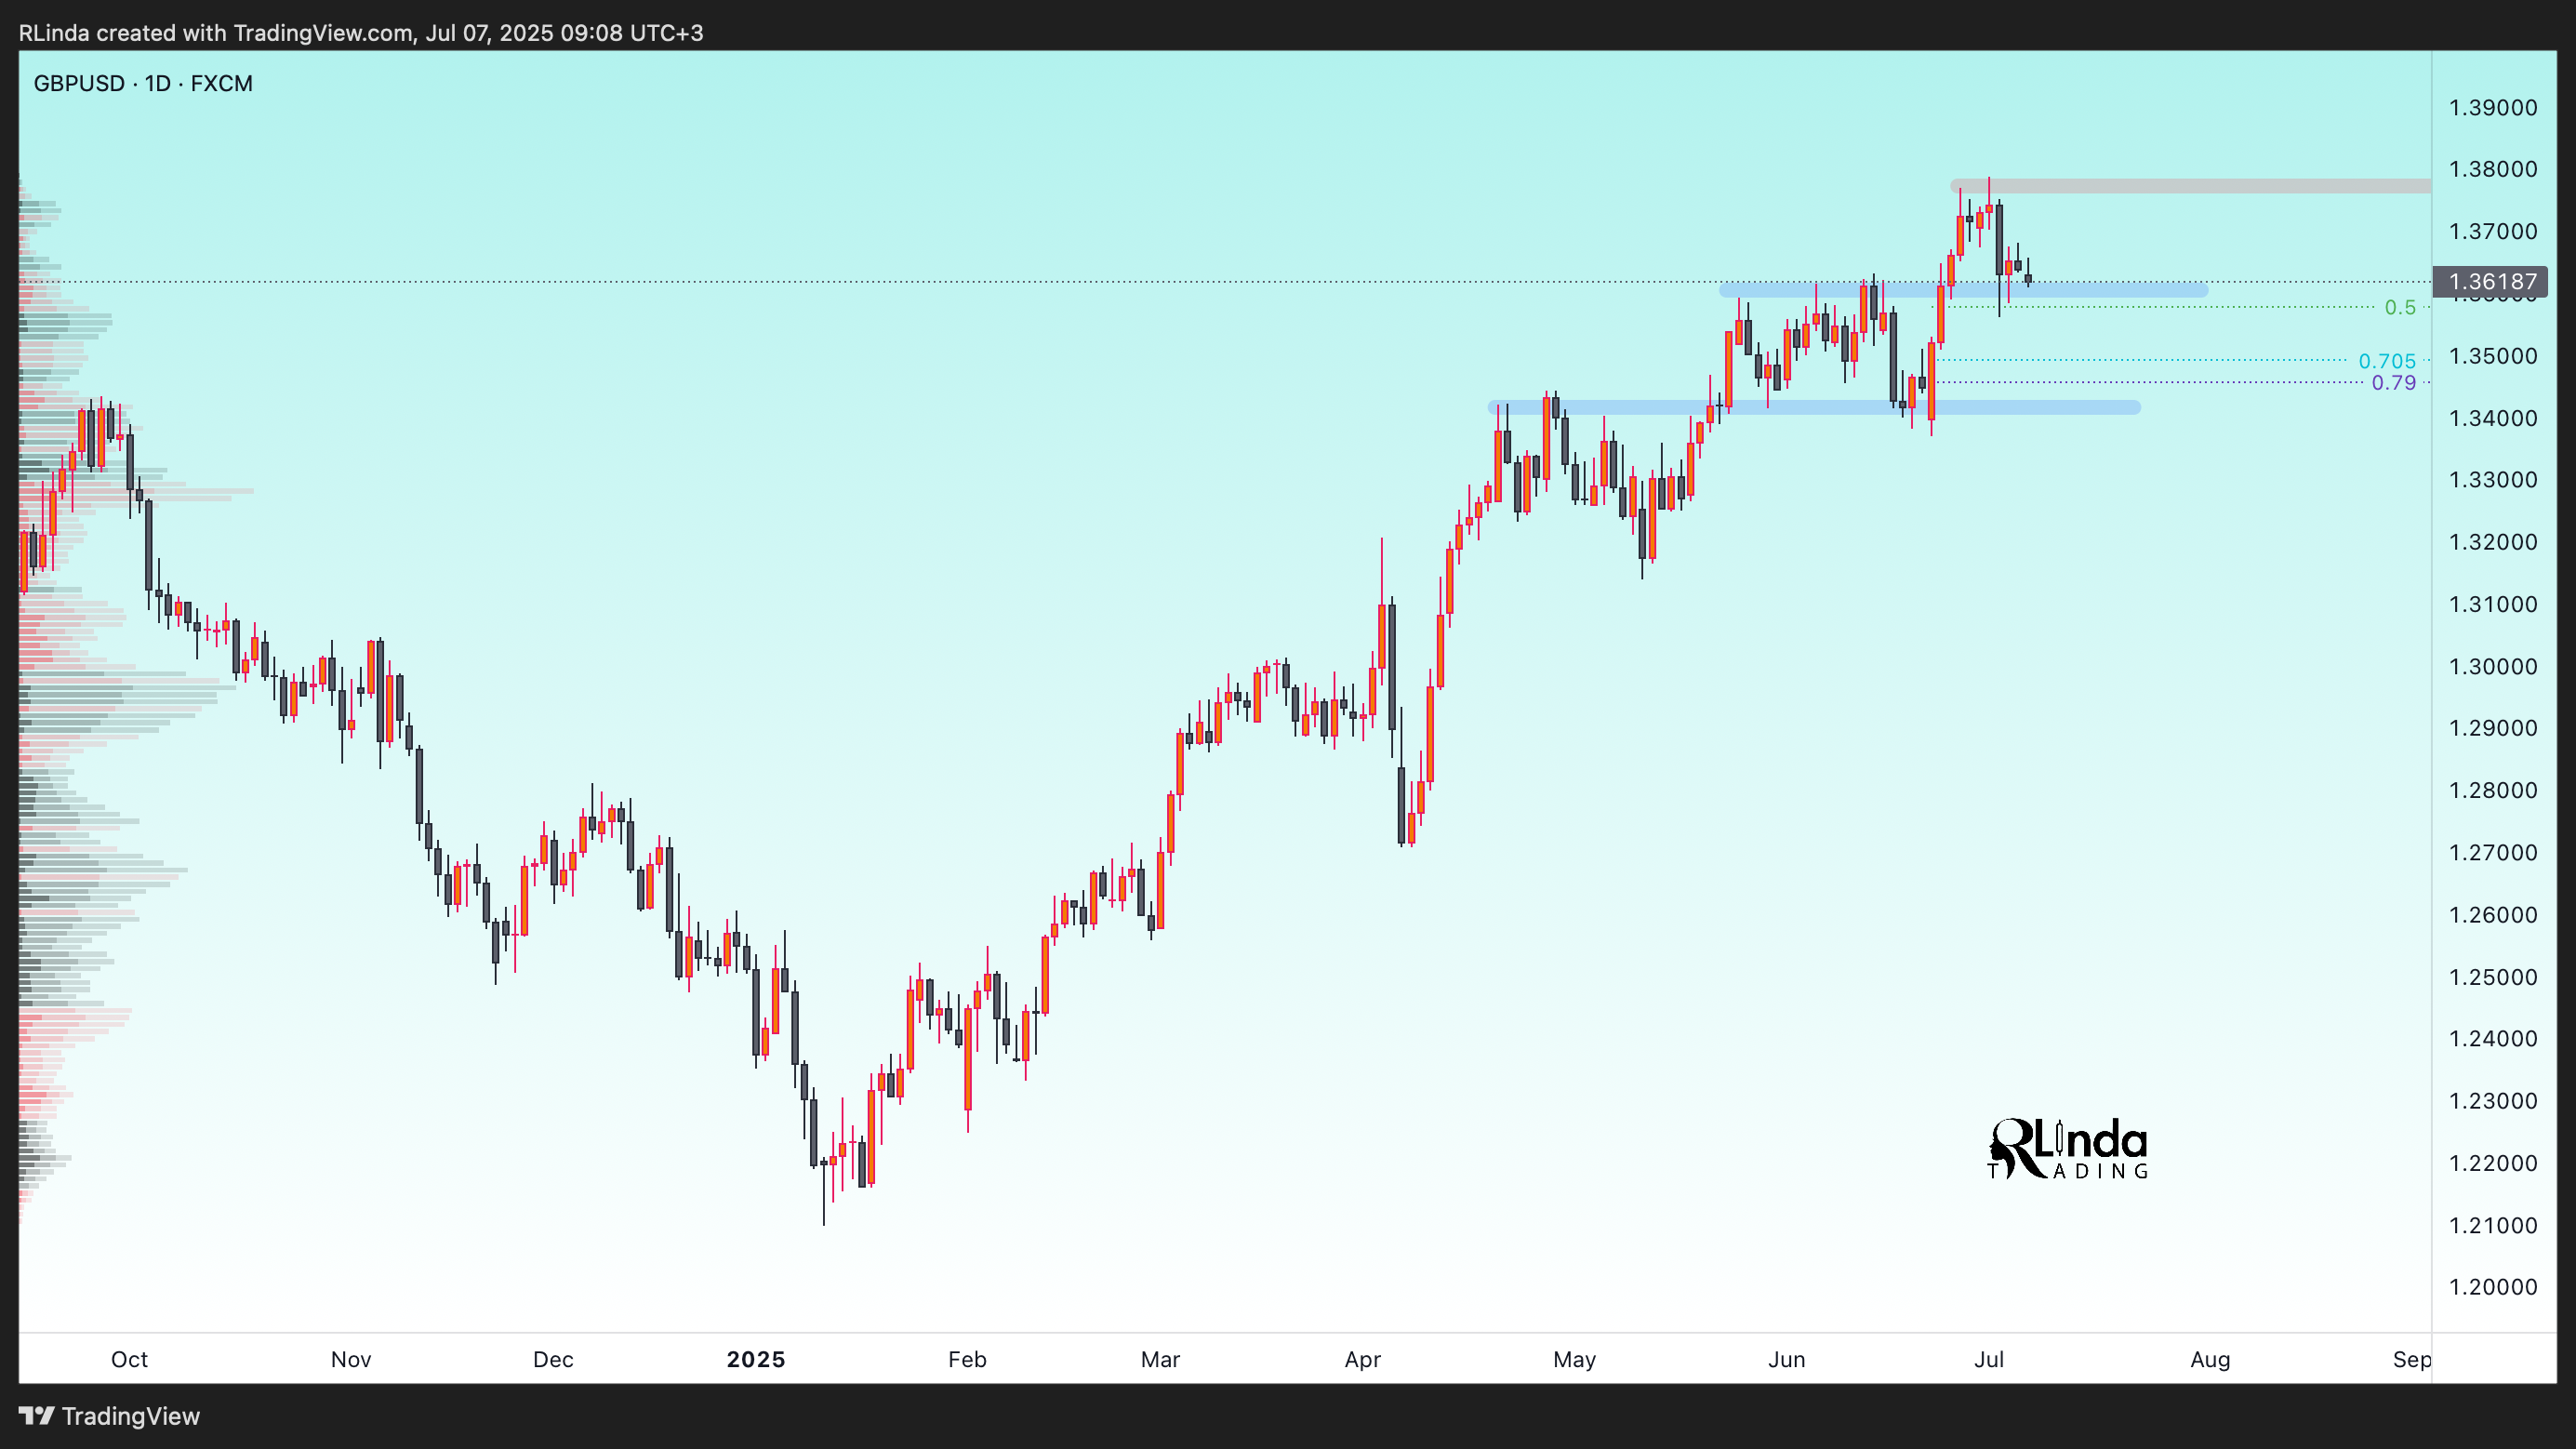Click the Nov label on time axis

pos(351,1360)
